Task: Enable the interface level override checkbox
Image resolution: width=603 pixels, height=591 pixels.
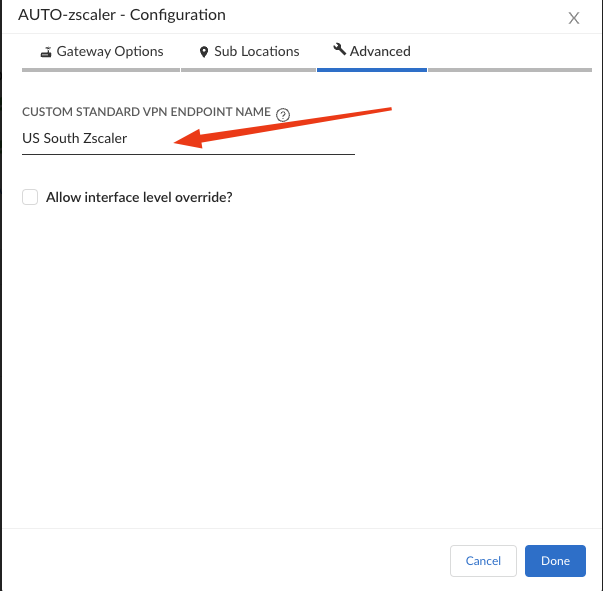Action: (x=30, y=198)
